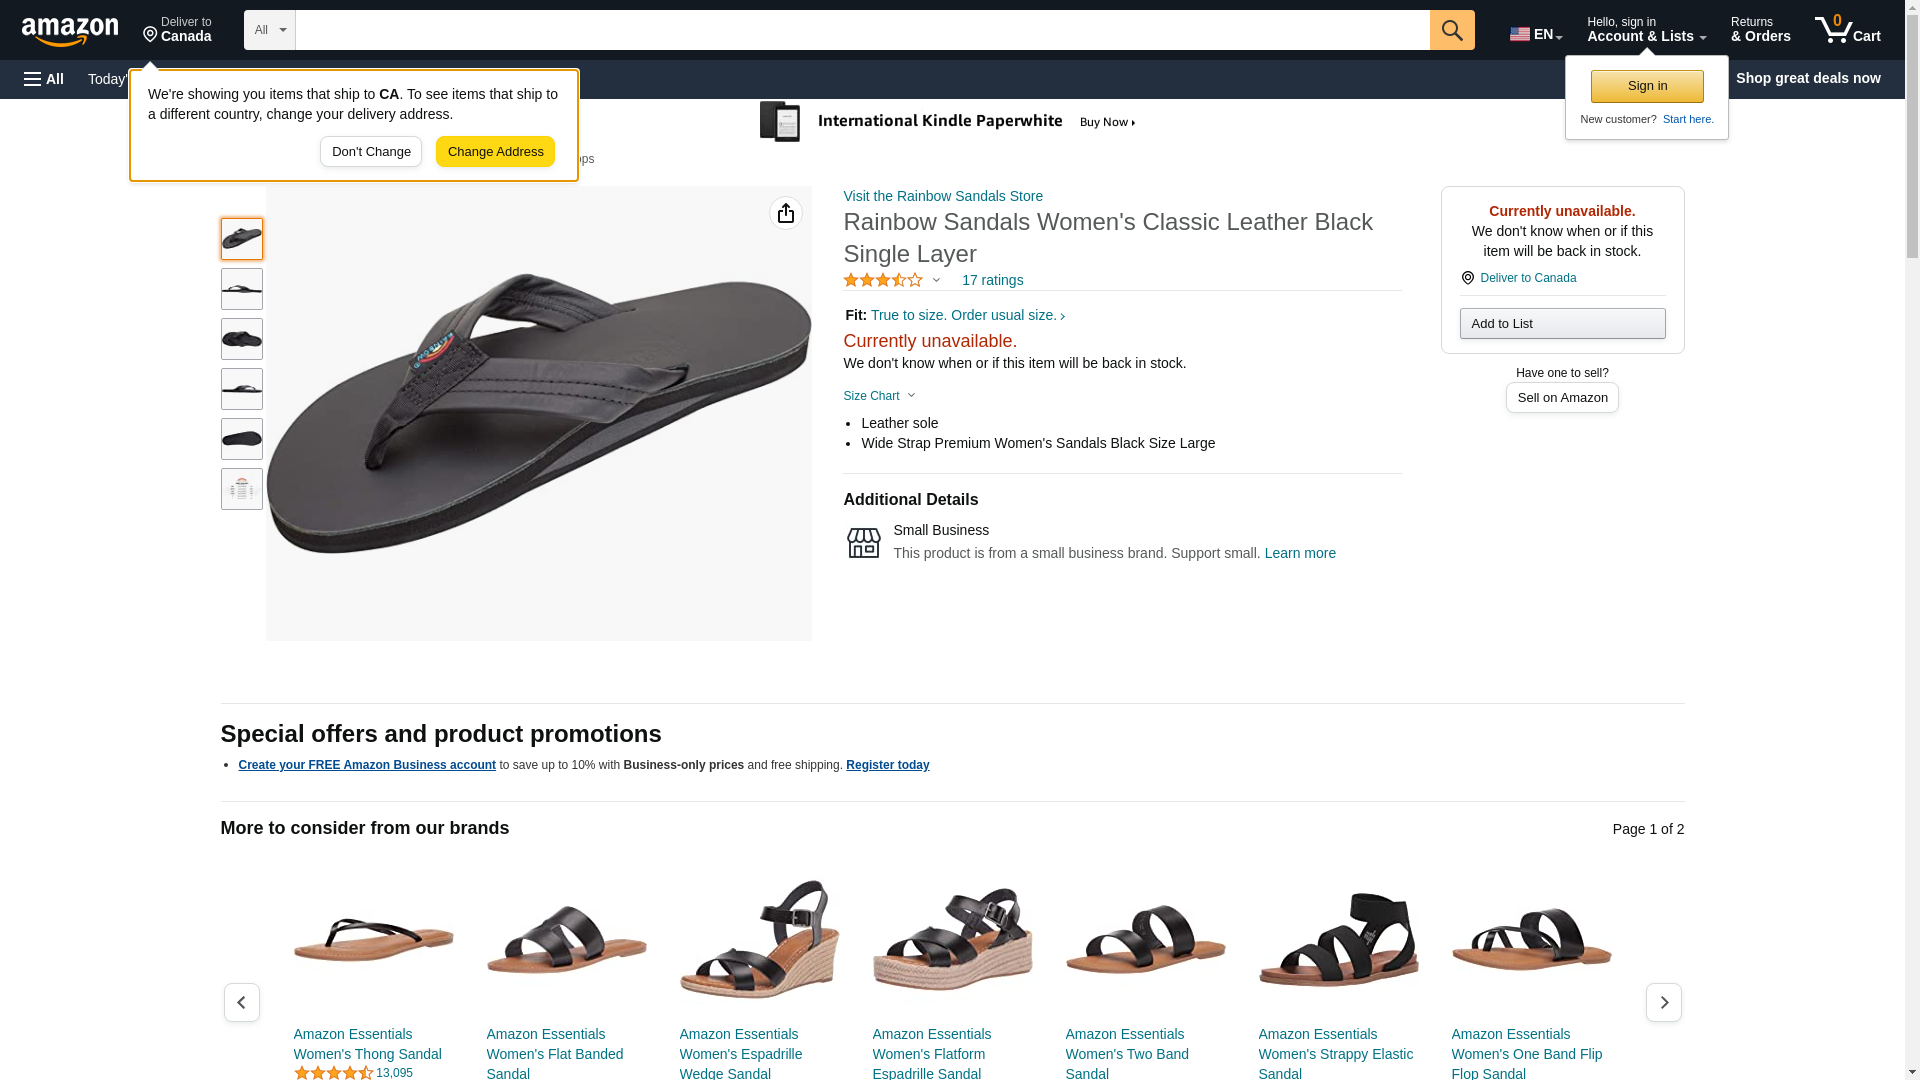Go to previous carousel page arrow
The width and height of the screenshot is (1920, 1080).
[x=242, y=1002]
